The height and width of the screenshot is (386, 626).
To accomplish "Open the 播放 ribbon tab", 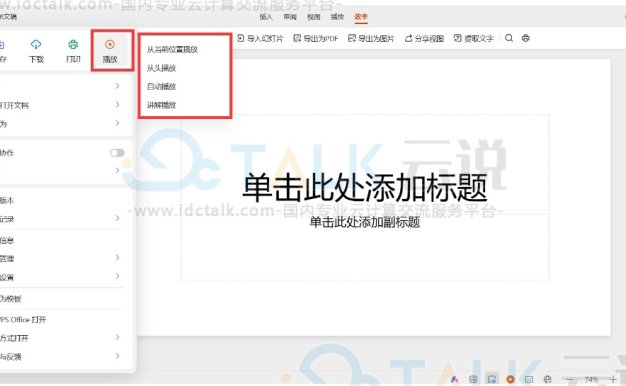I will [x=337, y=17].
